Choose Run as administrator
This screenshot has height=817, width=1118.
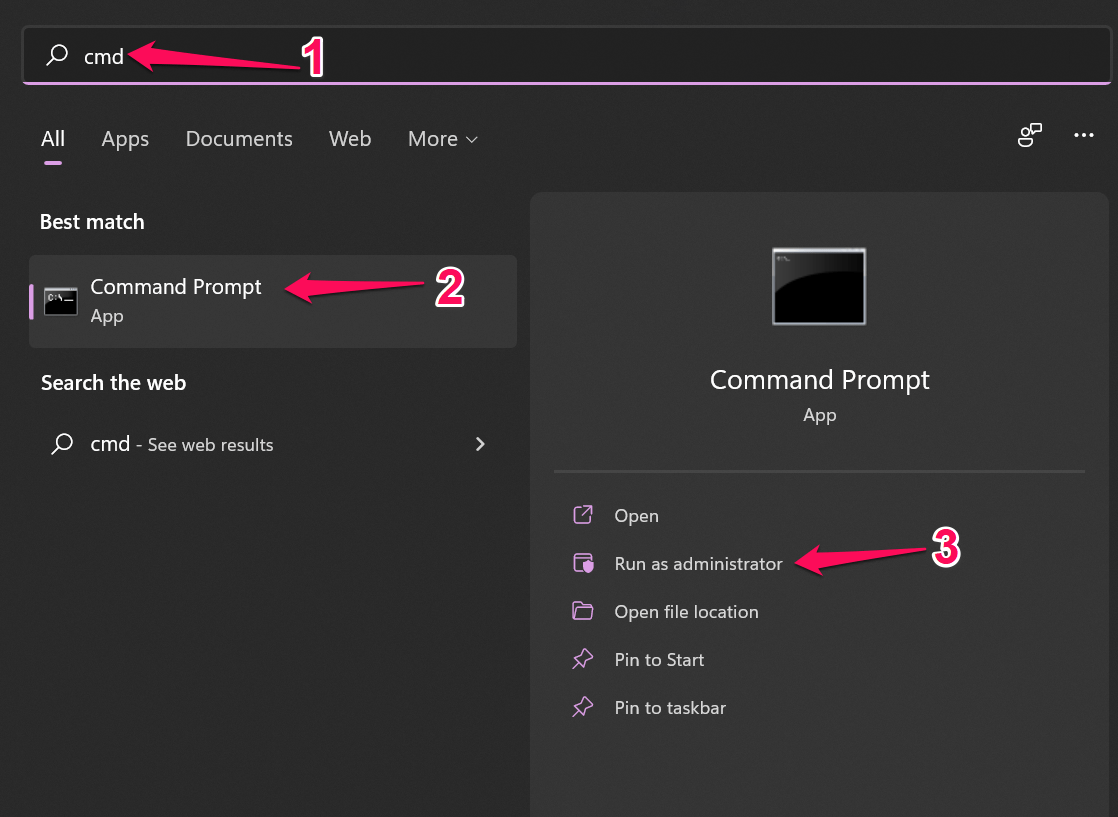698,564
